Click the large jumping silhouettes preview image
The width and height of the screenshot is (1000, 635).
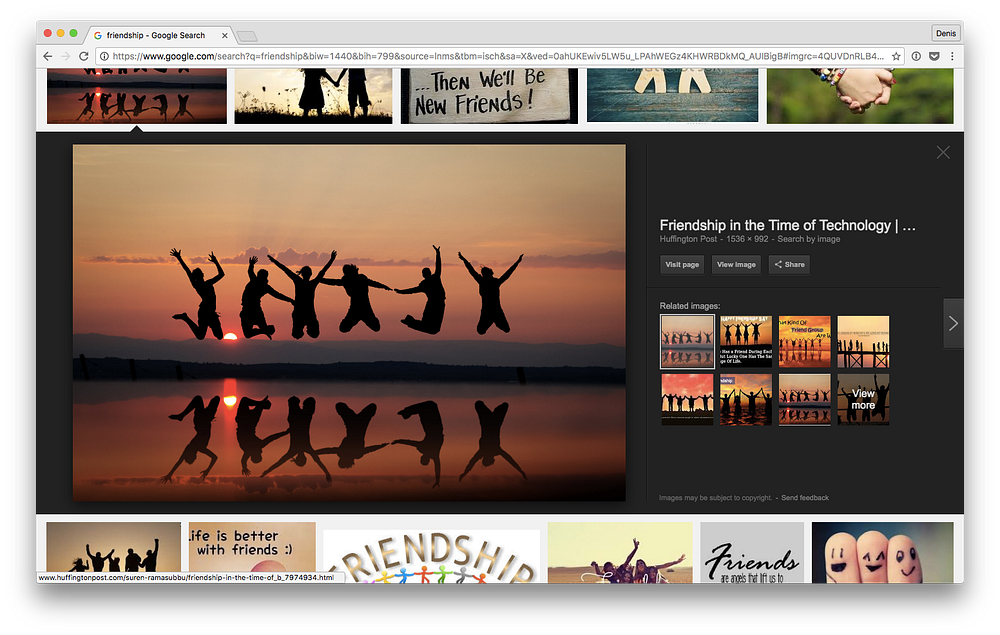pos(349,323)
